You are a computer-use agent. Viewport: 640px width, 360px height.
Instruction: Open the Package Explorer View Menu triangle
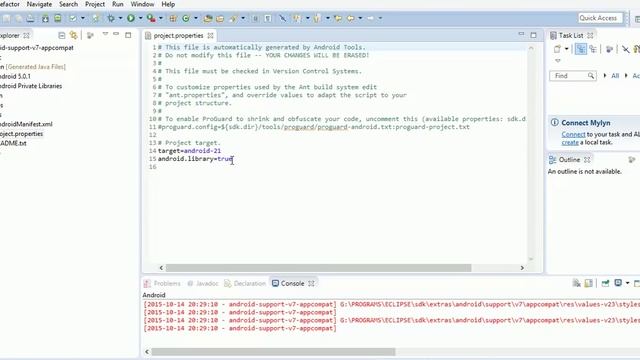click(105, 34)
